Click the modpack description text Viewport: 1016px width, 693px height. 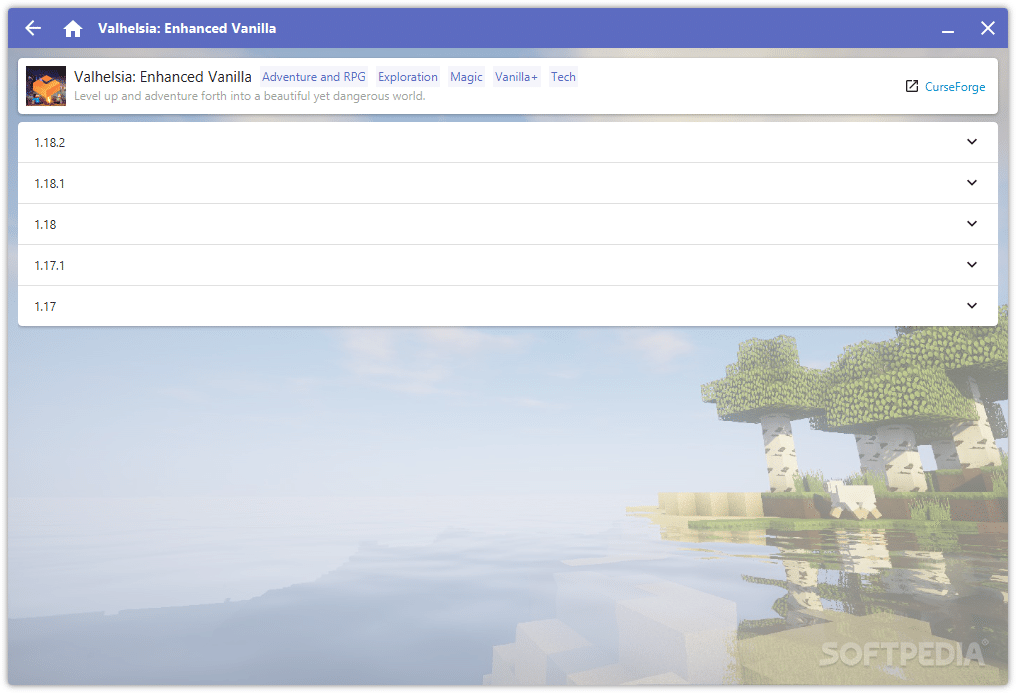tap(249, 96)
